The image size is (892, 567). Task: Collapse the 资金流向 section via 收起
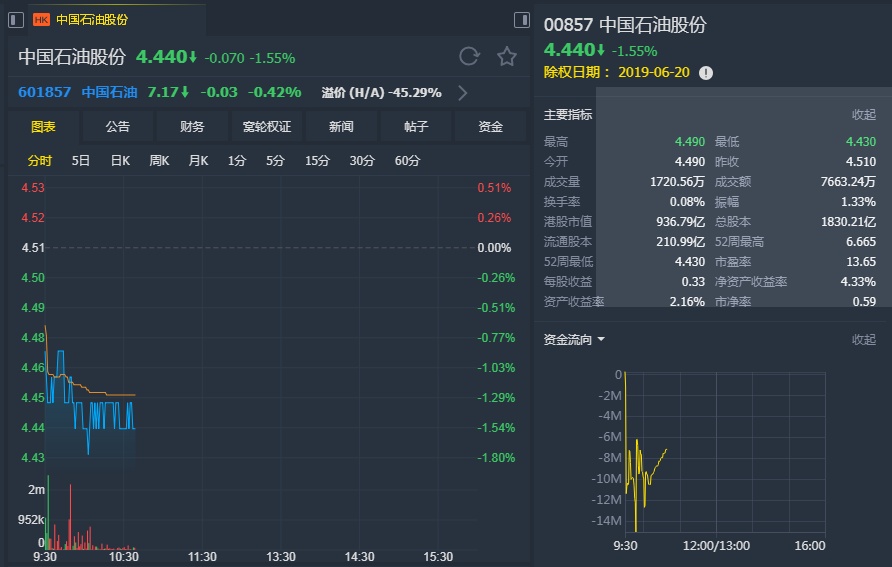coord(864,340)
